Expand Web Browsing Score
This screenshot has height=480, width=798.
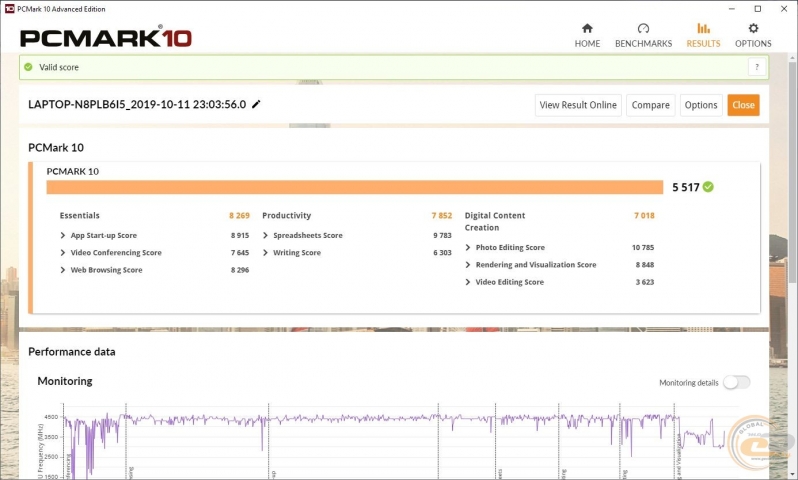[63, 270]
